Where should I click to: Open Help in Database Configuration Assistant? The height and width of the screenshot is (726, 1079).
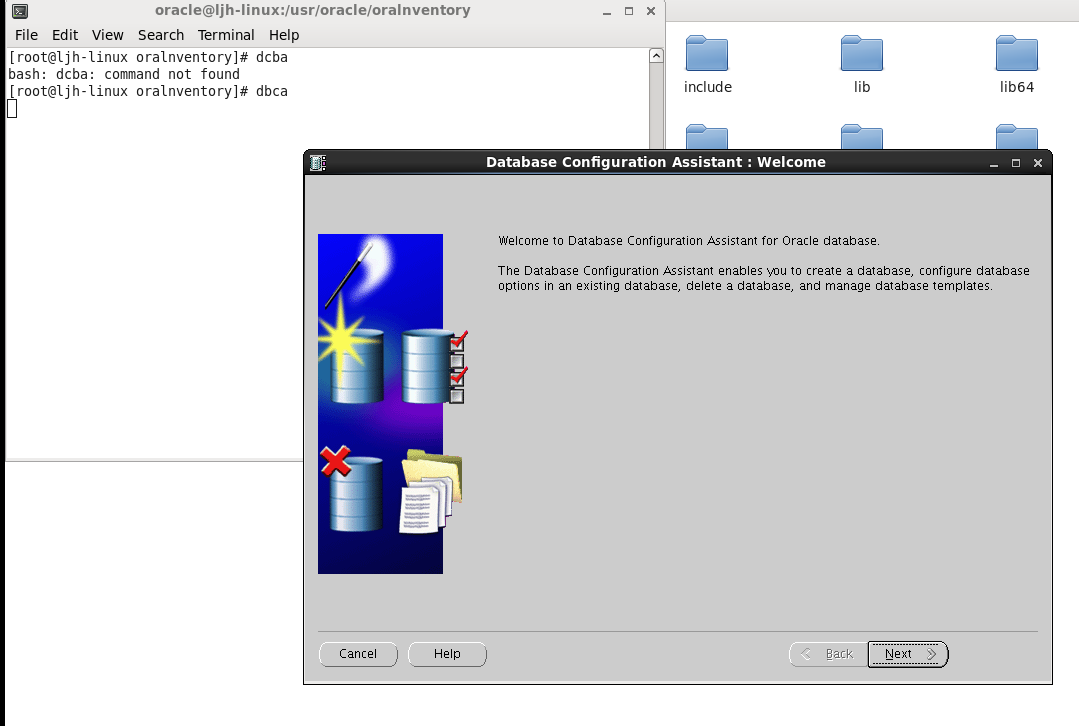tap(447, 654)
